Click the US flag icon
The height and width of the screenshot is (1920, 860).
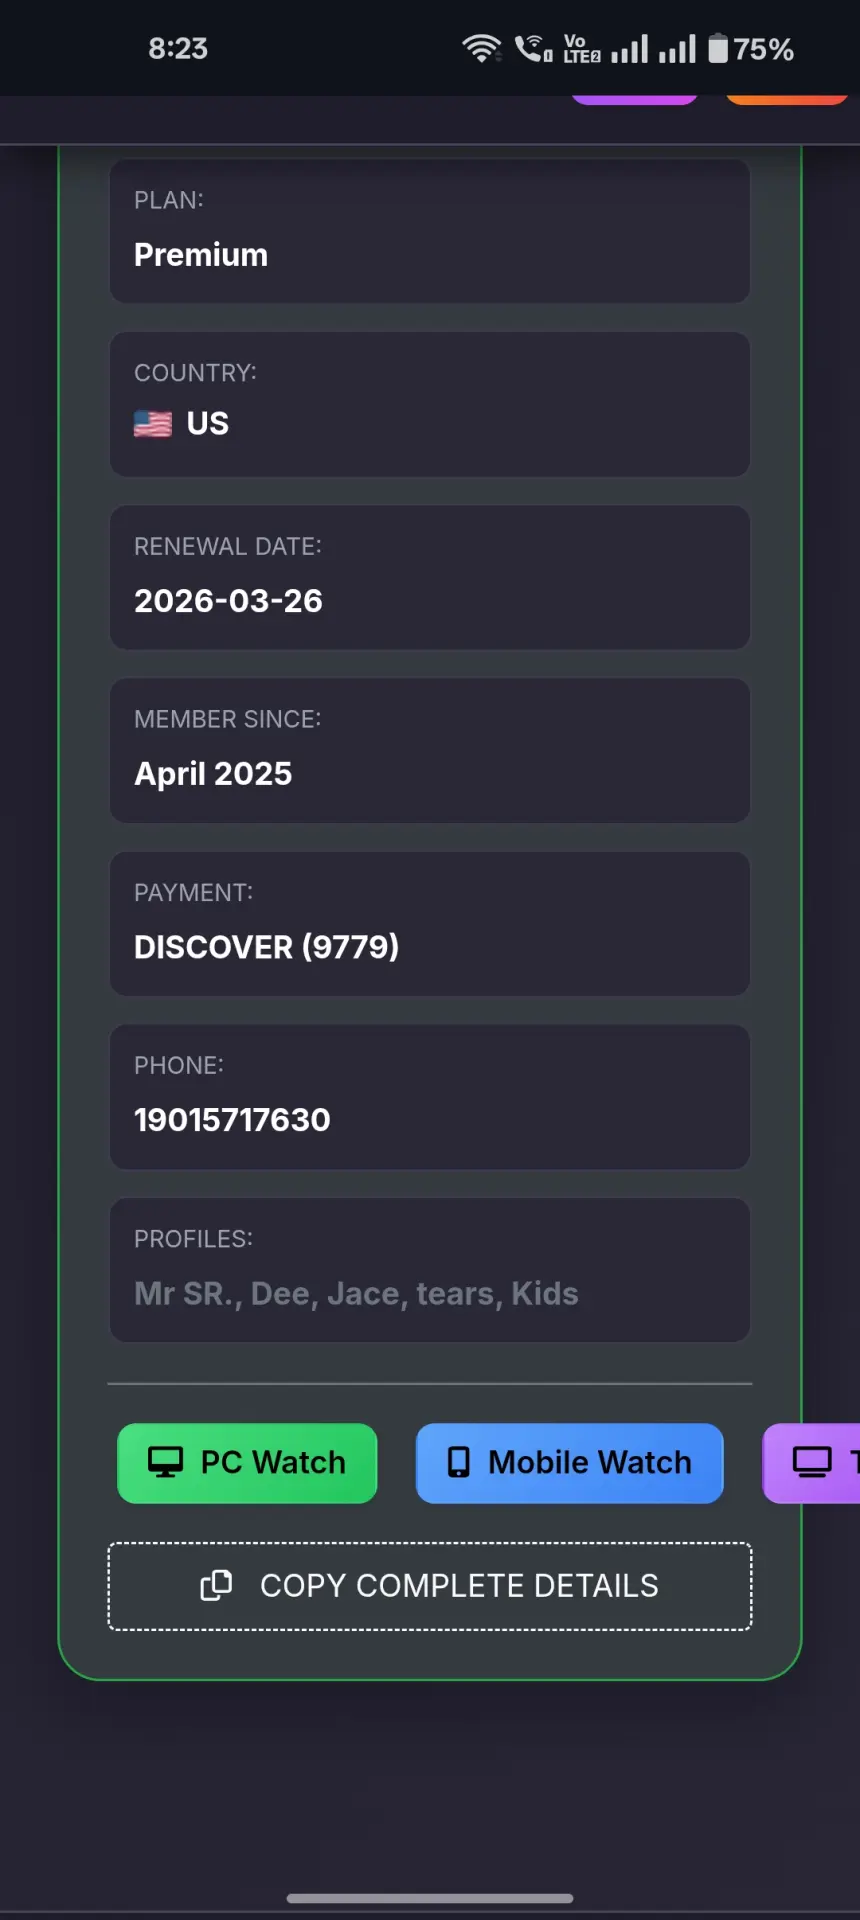coord(153,424)
